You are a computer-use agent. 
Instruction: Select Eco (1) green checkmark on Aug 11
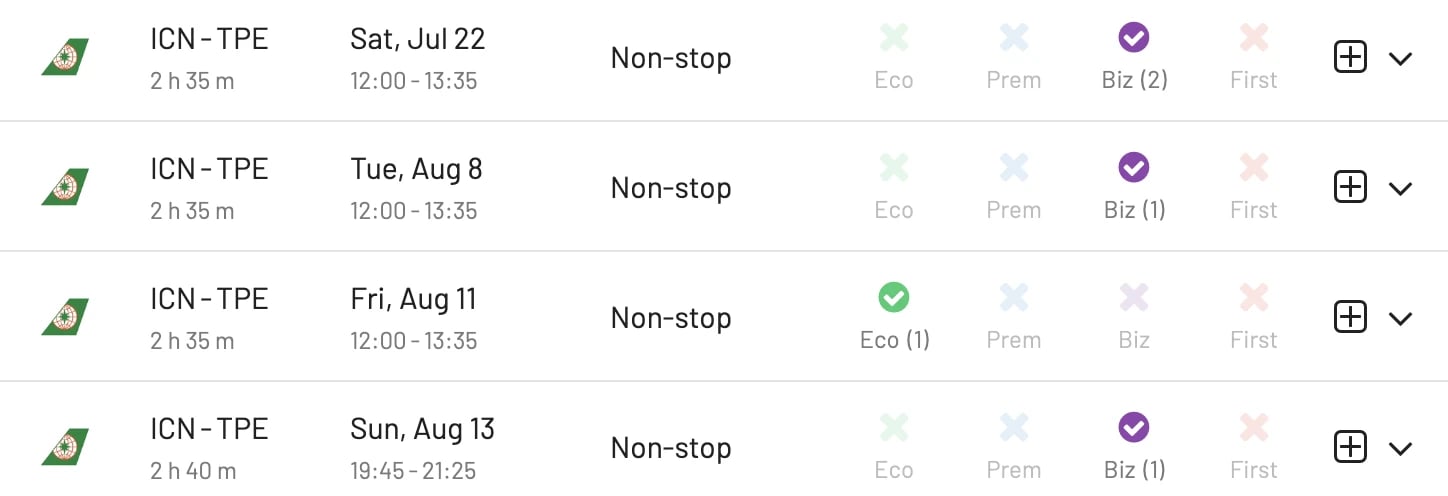[893, 298]
